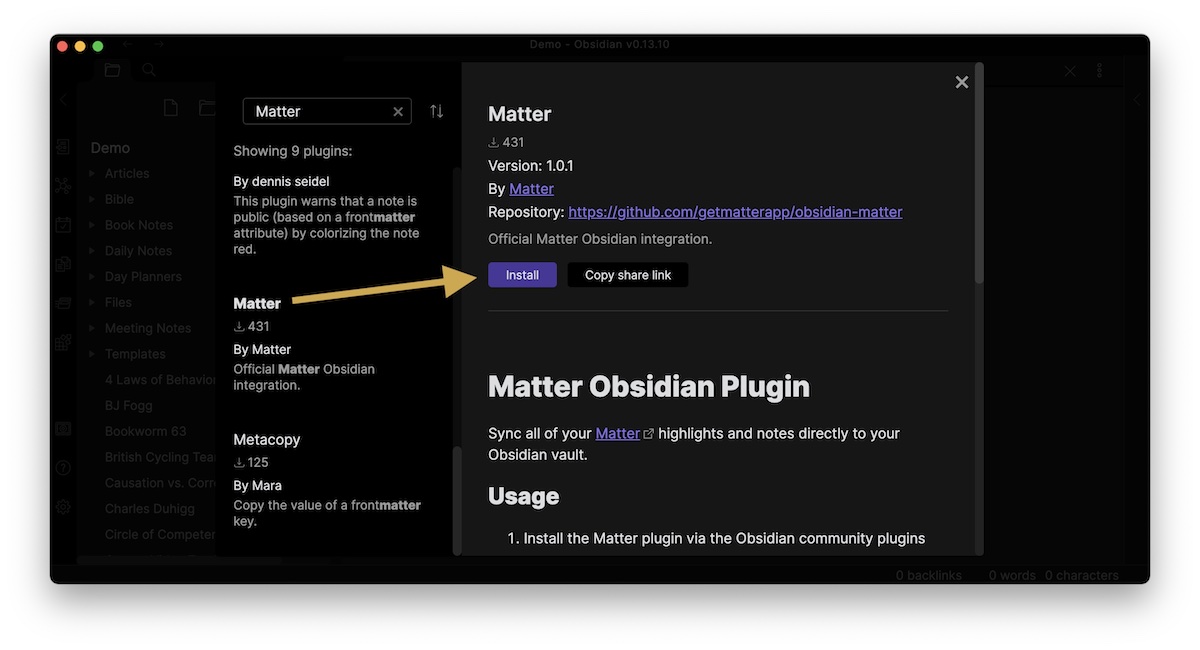This screenshot has width=1200, height=650.
Task: Click the pane close X icon behind dialog
Action: pyautogui.click(x=1070, y=71)
